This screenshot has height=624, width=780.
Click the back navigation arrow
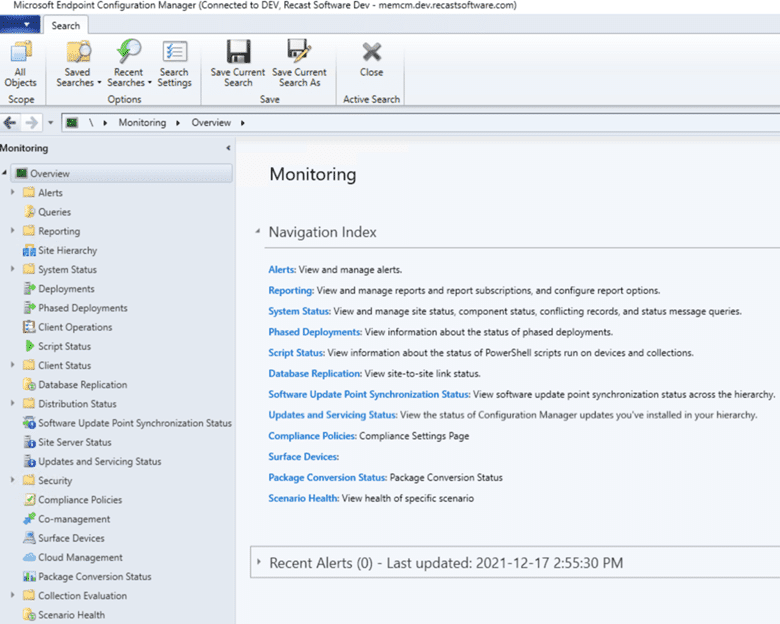click(x=10, y=123)
